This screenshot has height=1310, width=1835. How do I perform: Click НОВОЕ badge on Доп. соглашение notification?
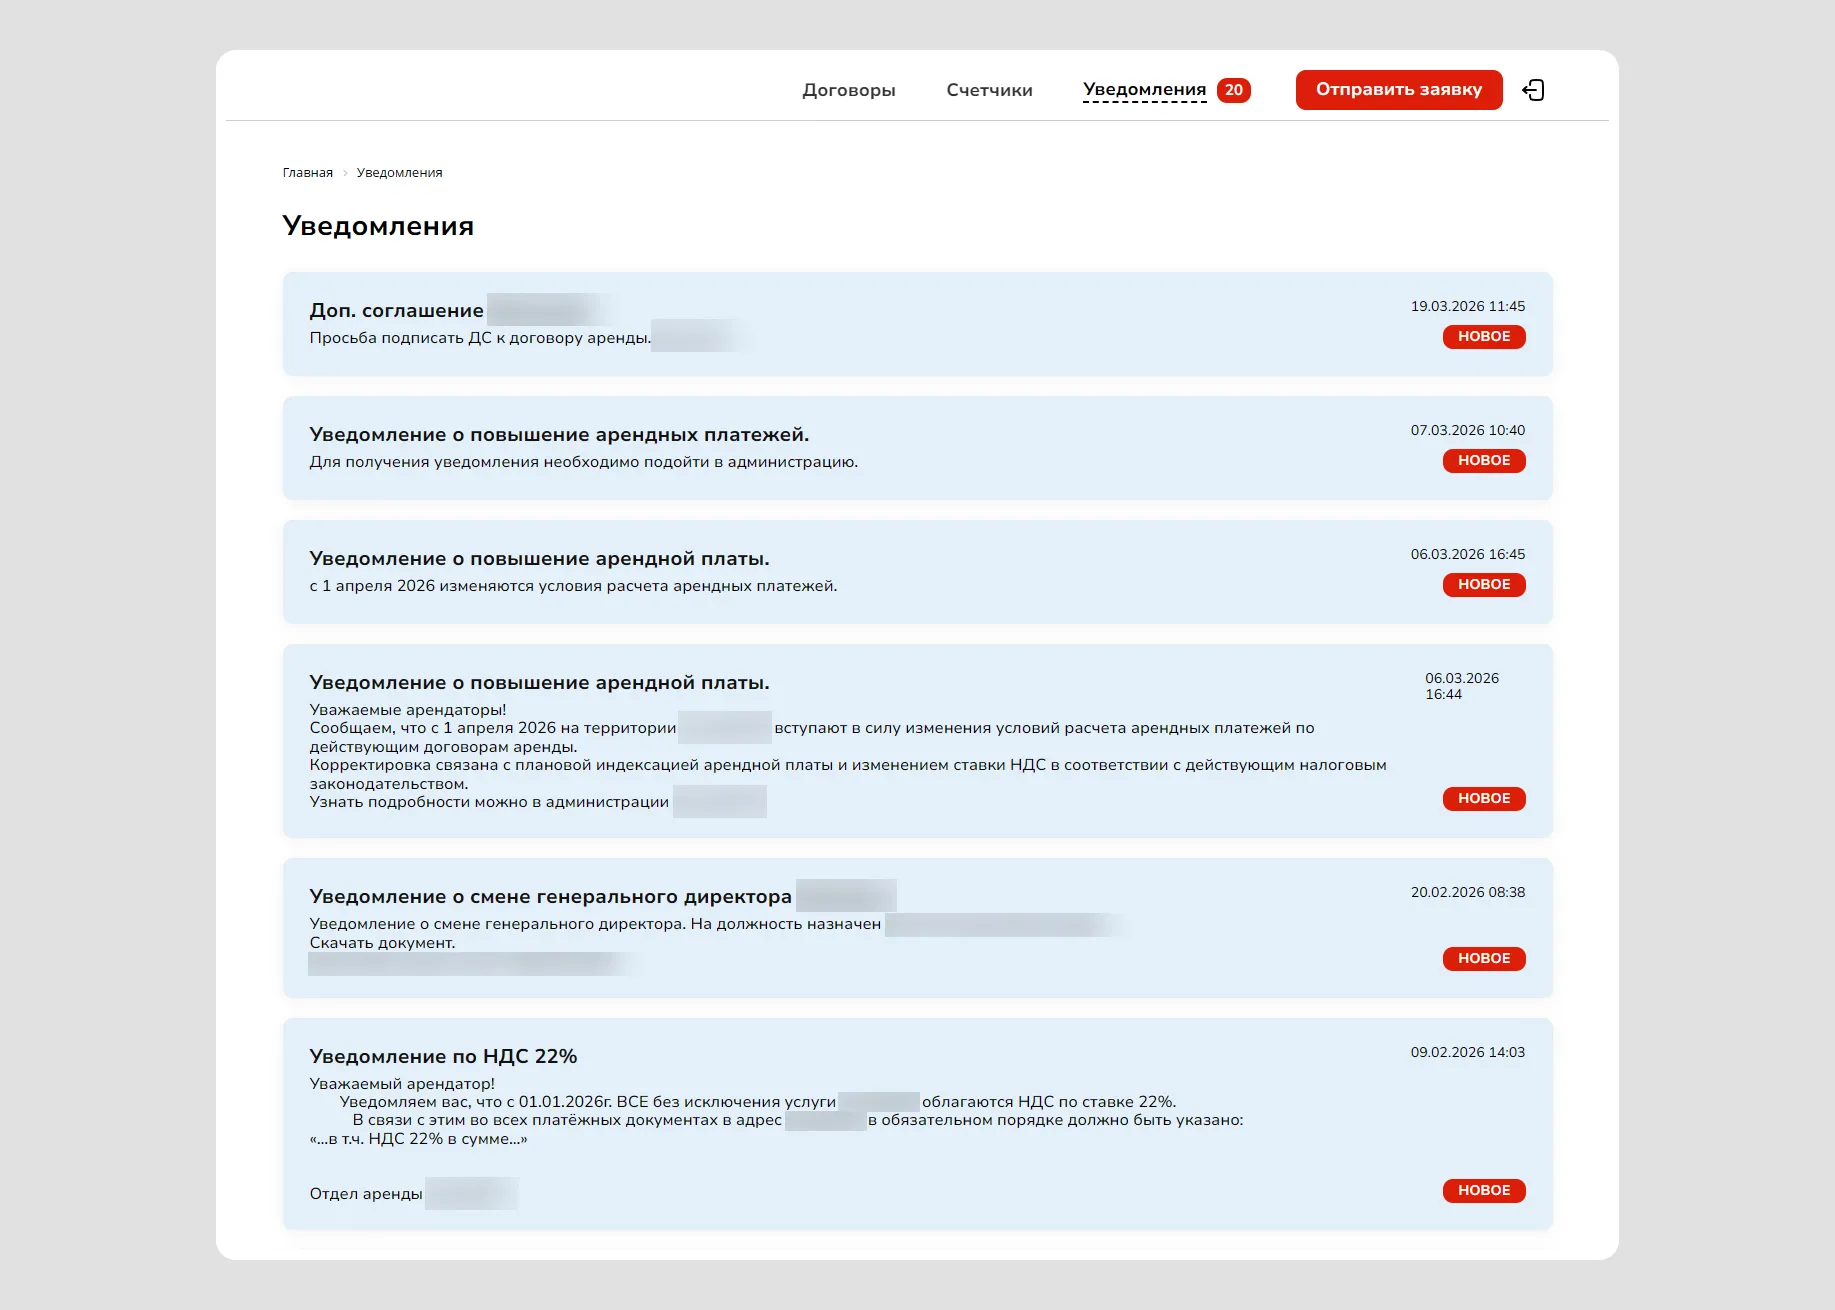coord(1483,337)
